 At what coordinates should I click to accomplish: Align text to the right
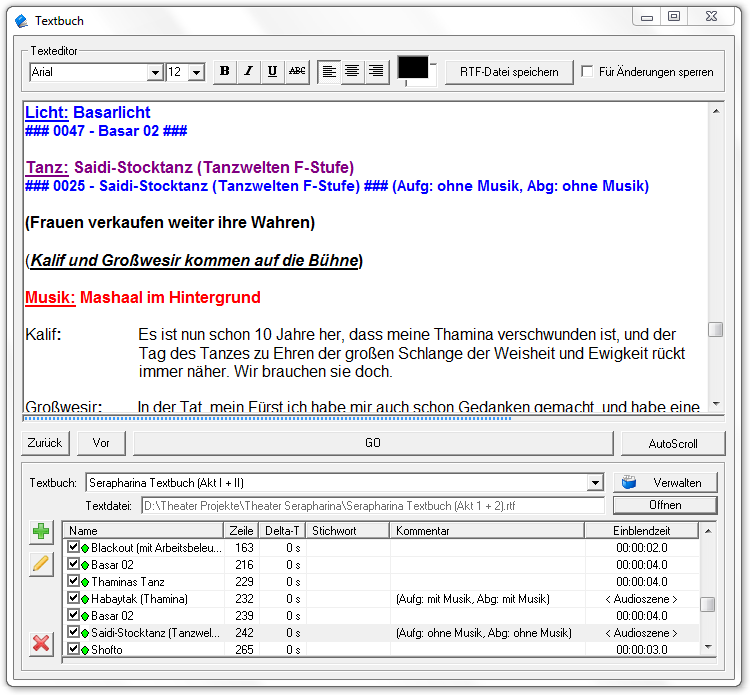[376, 72]
